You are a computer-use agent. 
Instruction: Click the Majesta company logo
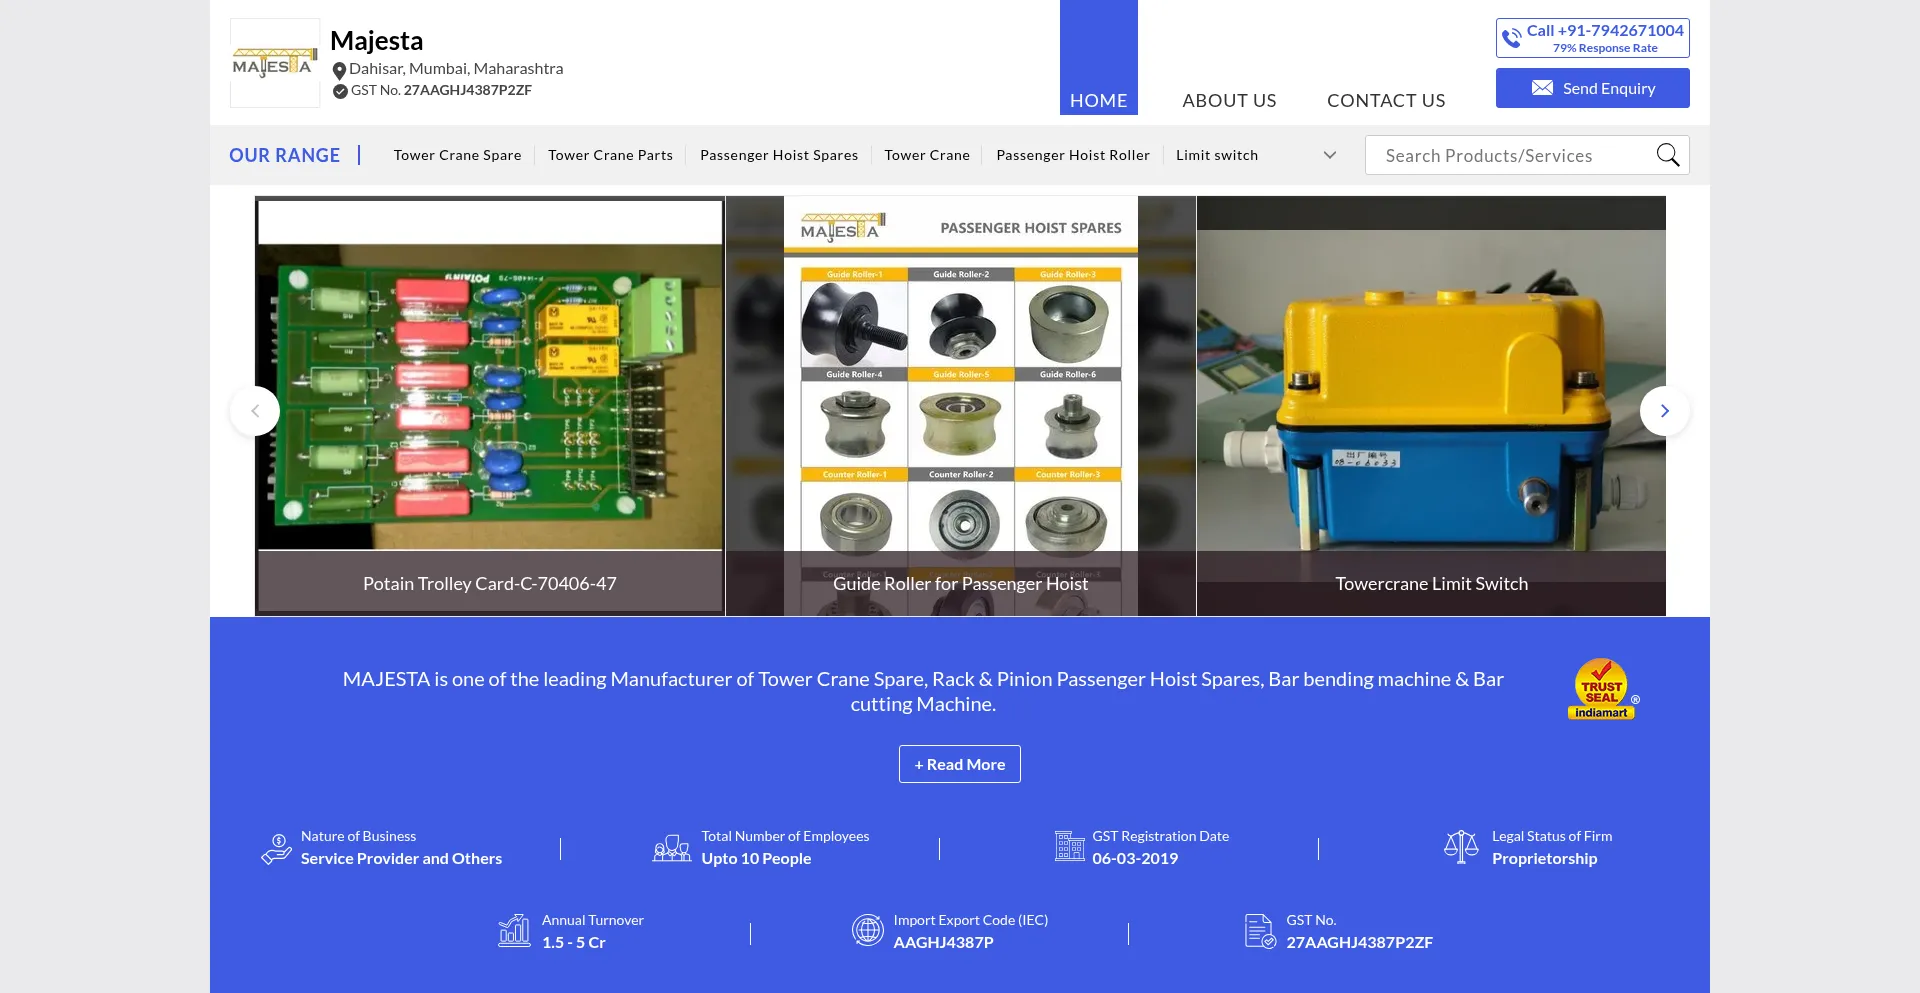click(275, 62)
